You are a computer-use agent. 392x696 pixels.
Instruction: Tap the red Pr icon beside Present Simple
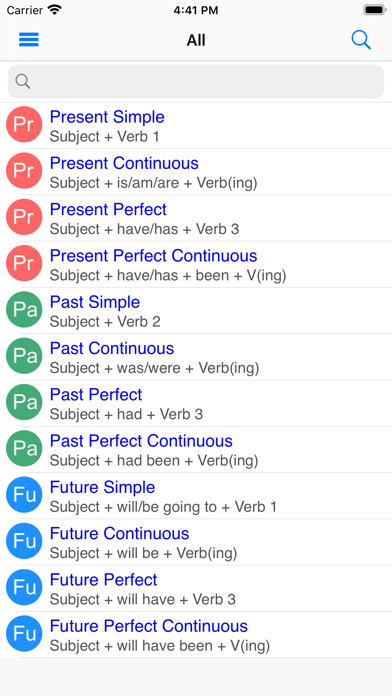pos(24,125)
